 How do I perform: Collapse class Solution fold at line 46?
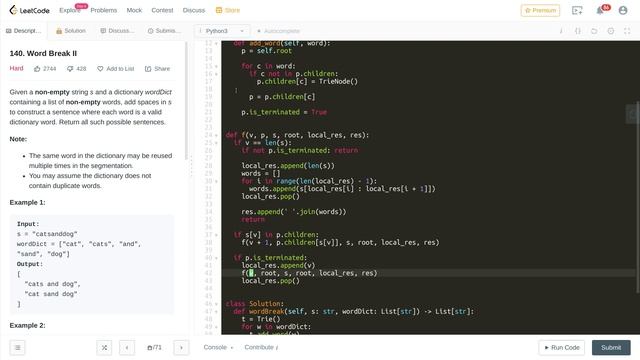pos(216,304)
